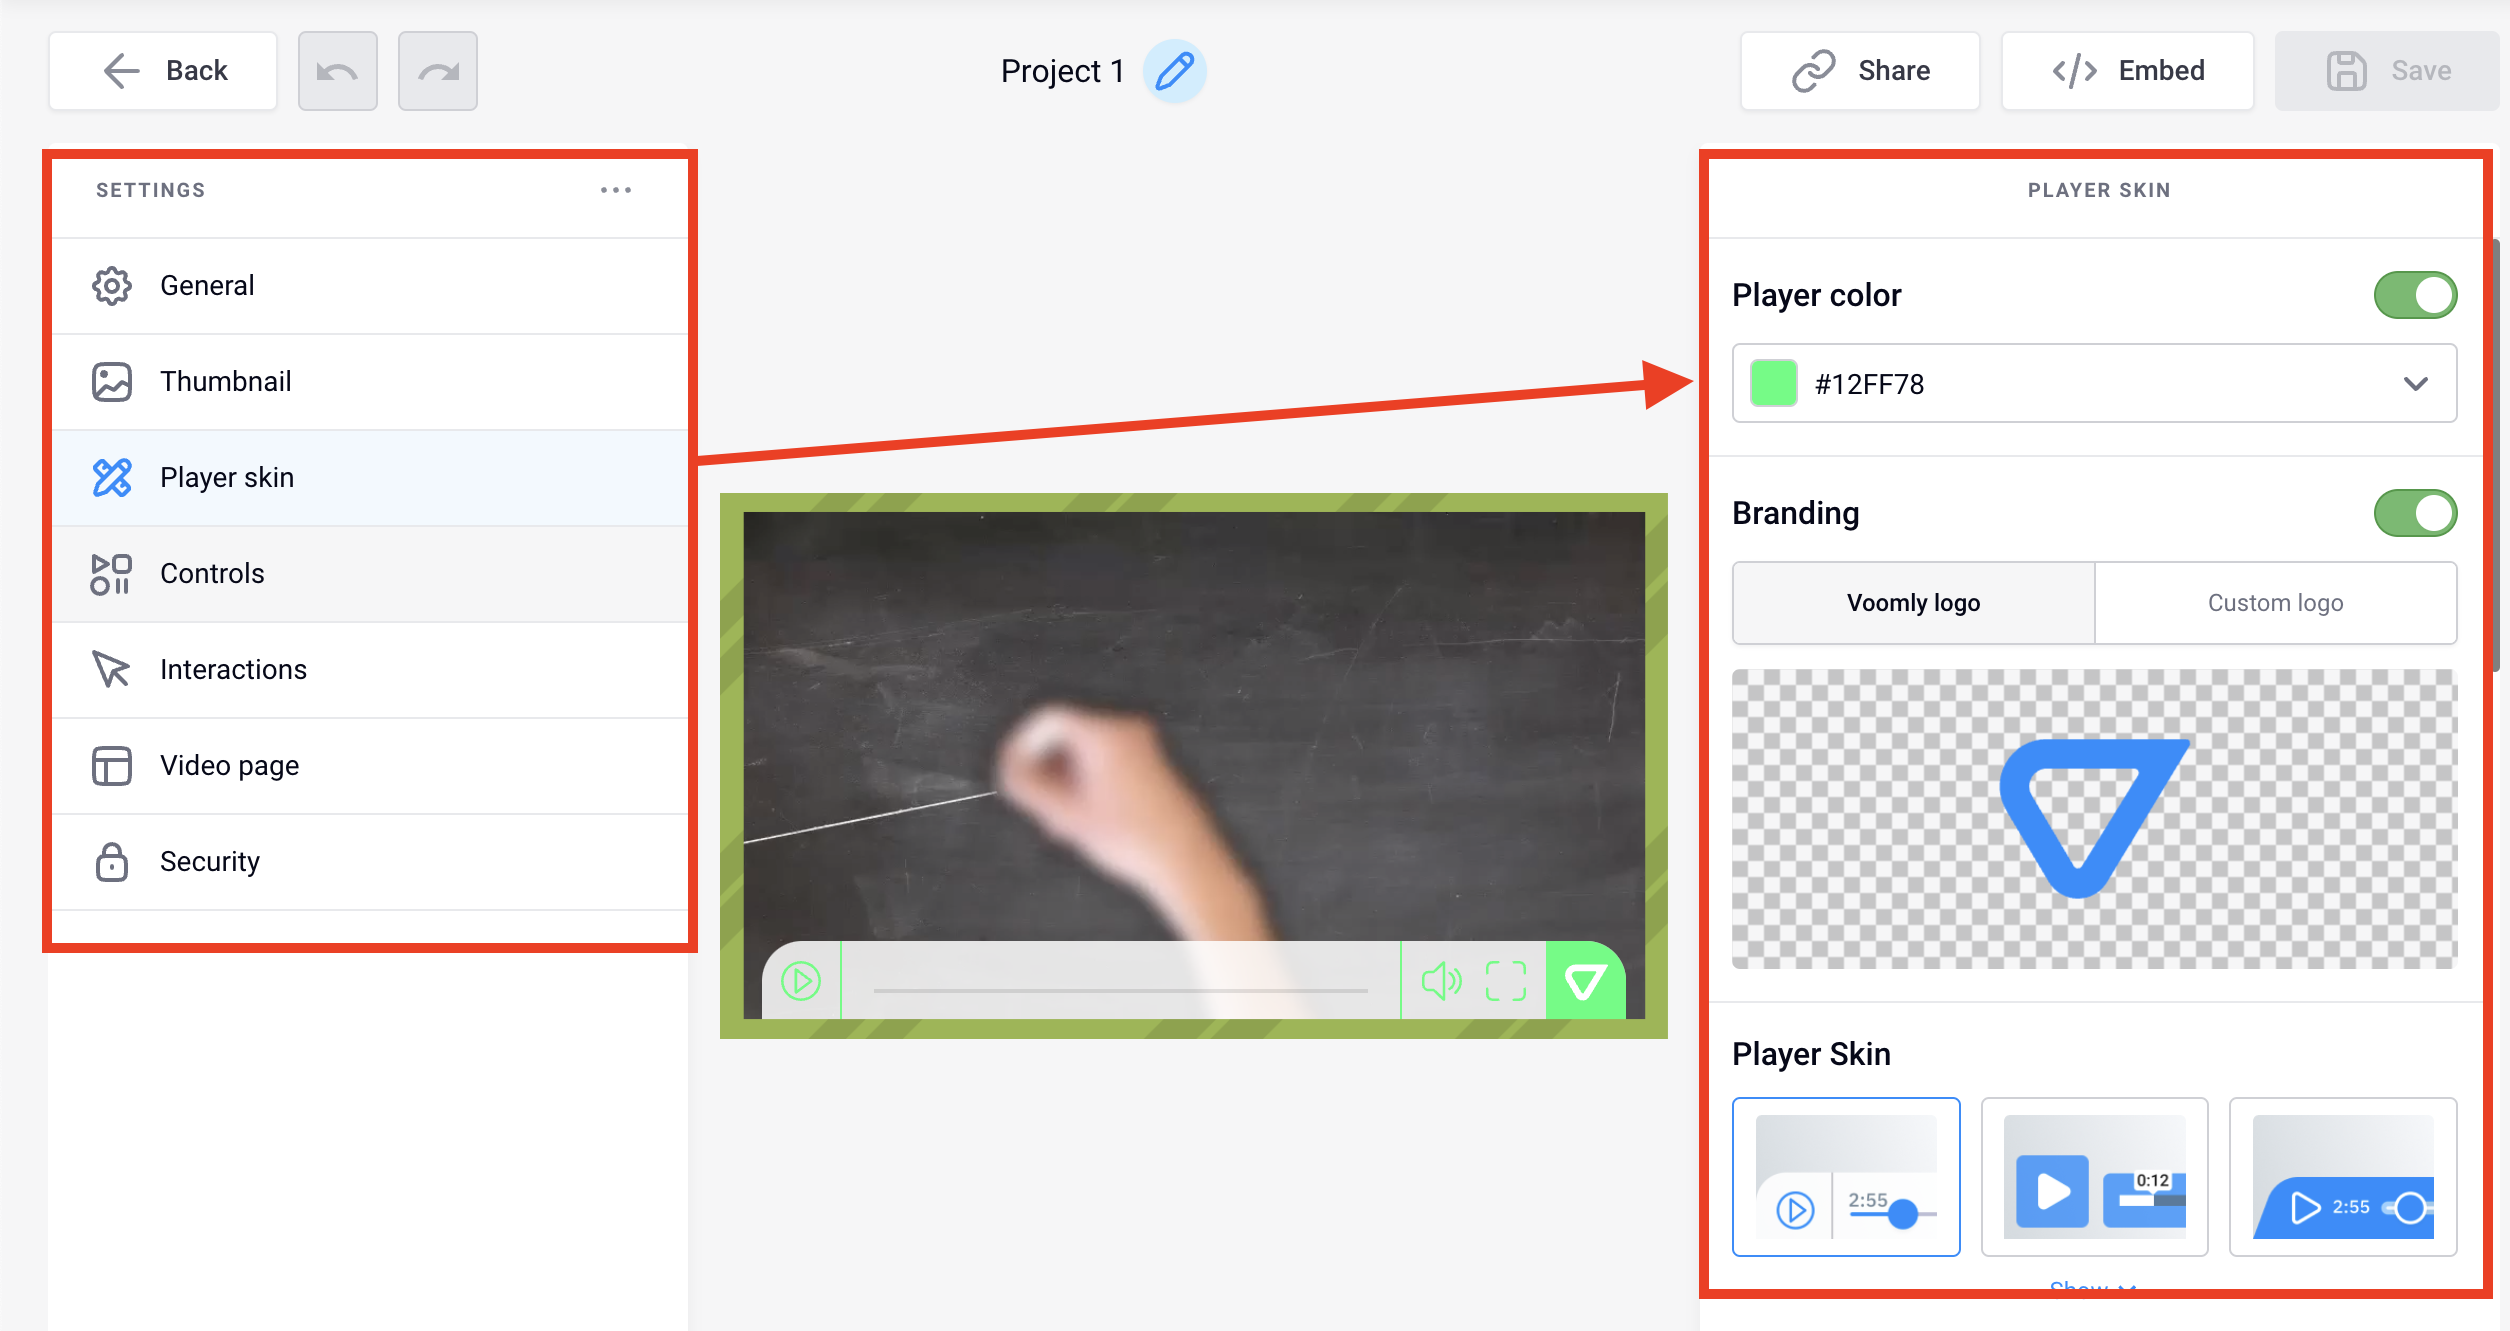This screenshot has height=1331, width=2510.
Task: Choose the third angled player skin
Action: pyautogui.click(x=2342, y=1177)
